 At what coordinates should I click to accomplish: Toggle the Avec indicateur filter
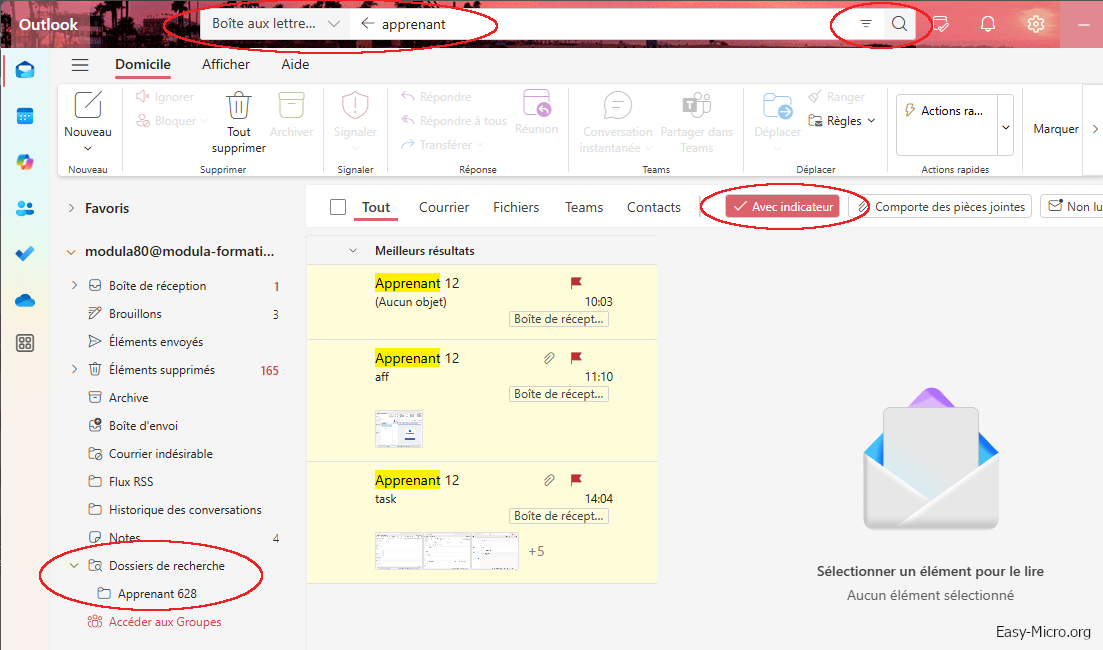(x=782, y=207)
